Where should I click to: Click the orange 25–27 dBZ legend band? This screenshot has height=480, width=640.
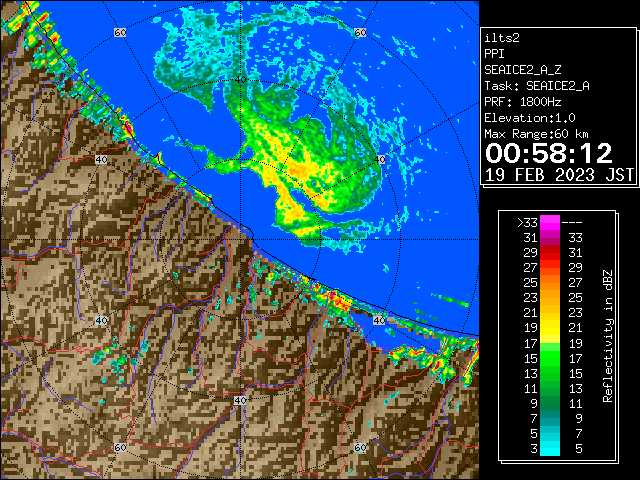549,283
